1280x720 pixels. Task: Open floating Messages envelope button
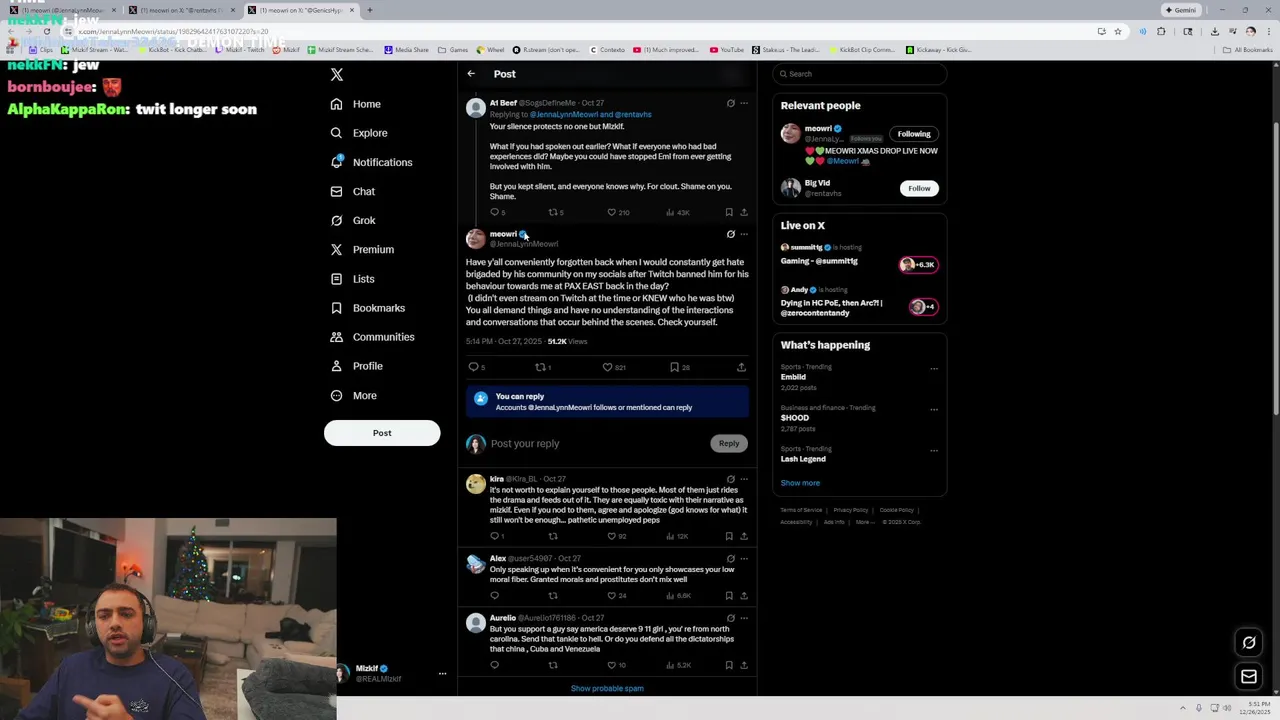(x=1249, y=677)
